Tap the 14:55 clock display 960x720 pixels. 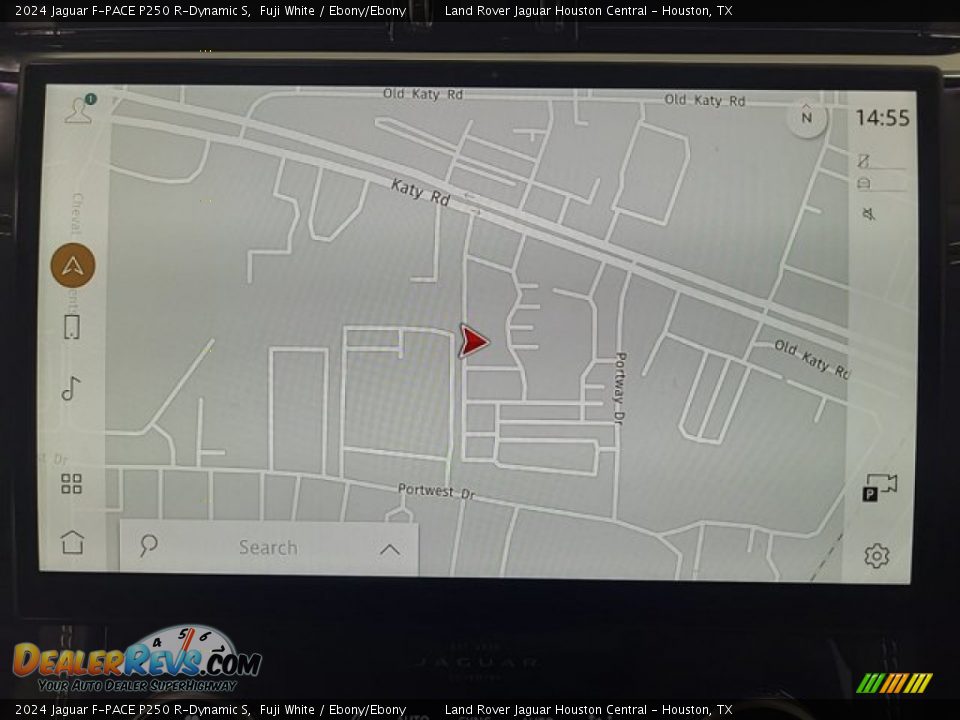coord(882,118)
